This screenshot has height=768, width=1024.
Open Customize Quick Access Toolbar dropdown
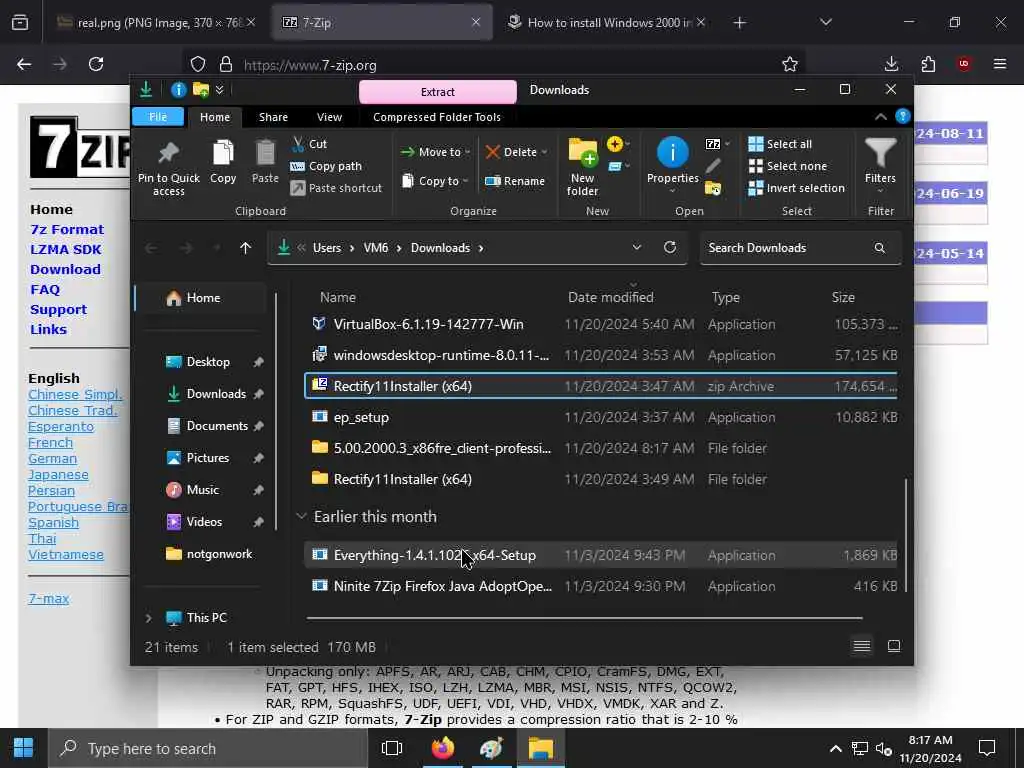pyautogui.click(x=219, y=89)
